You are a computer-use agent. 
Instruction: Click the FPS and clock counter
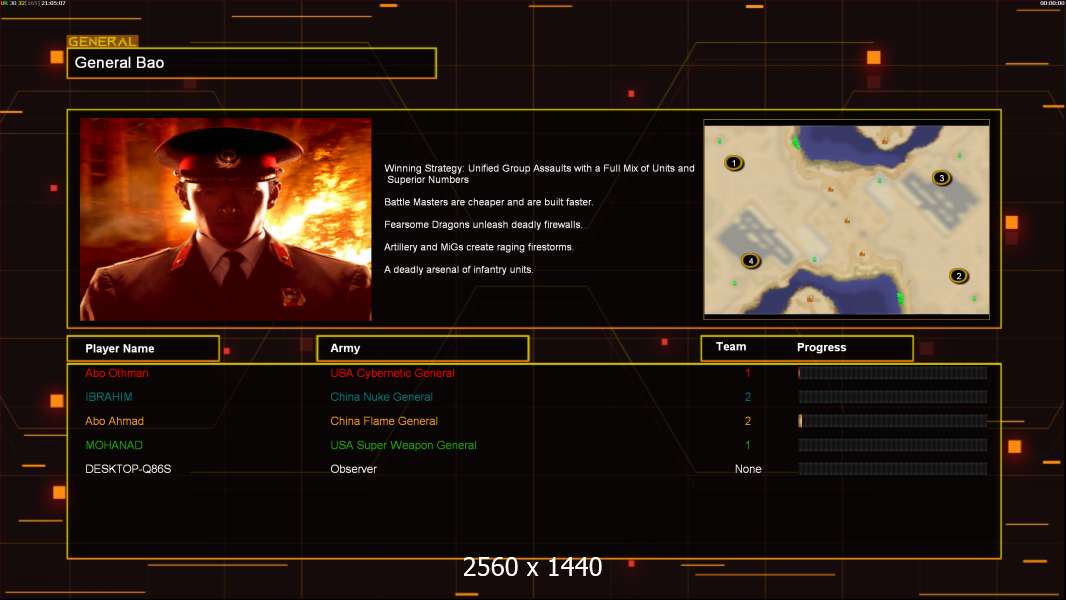pos(33,3)
